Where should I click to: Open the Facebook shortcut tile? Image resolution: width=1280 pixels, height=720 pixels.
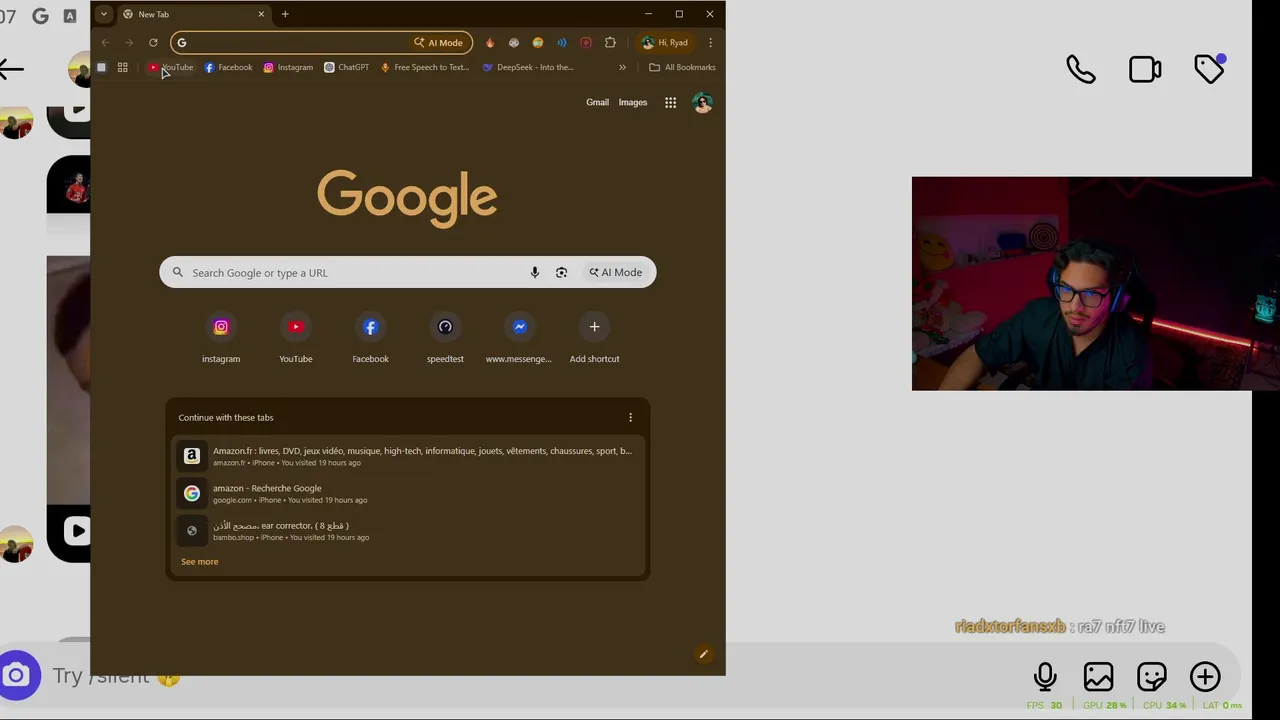tap(370, 338)
